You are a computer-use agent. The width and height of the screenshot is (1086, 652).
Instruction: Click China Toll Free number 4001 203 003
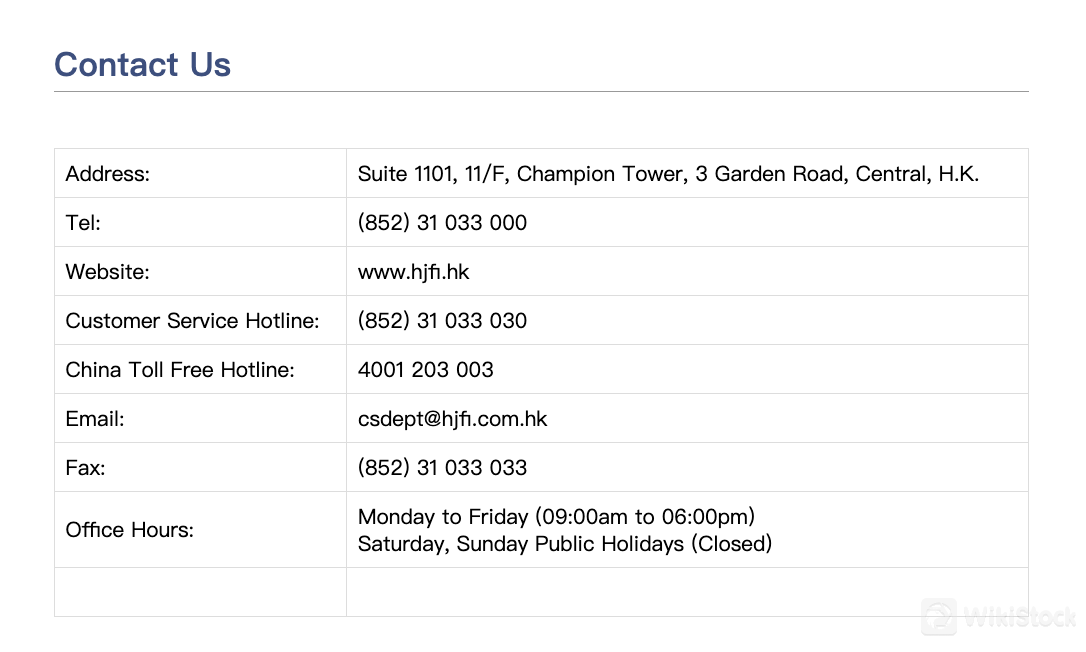pos(426,370)
